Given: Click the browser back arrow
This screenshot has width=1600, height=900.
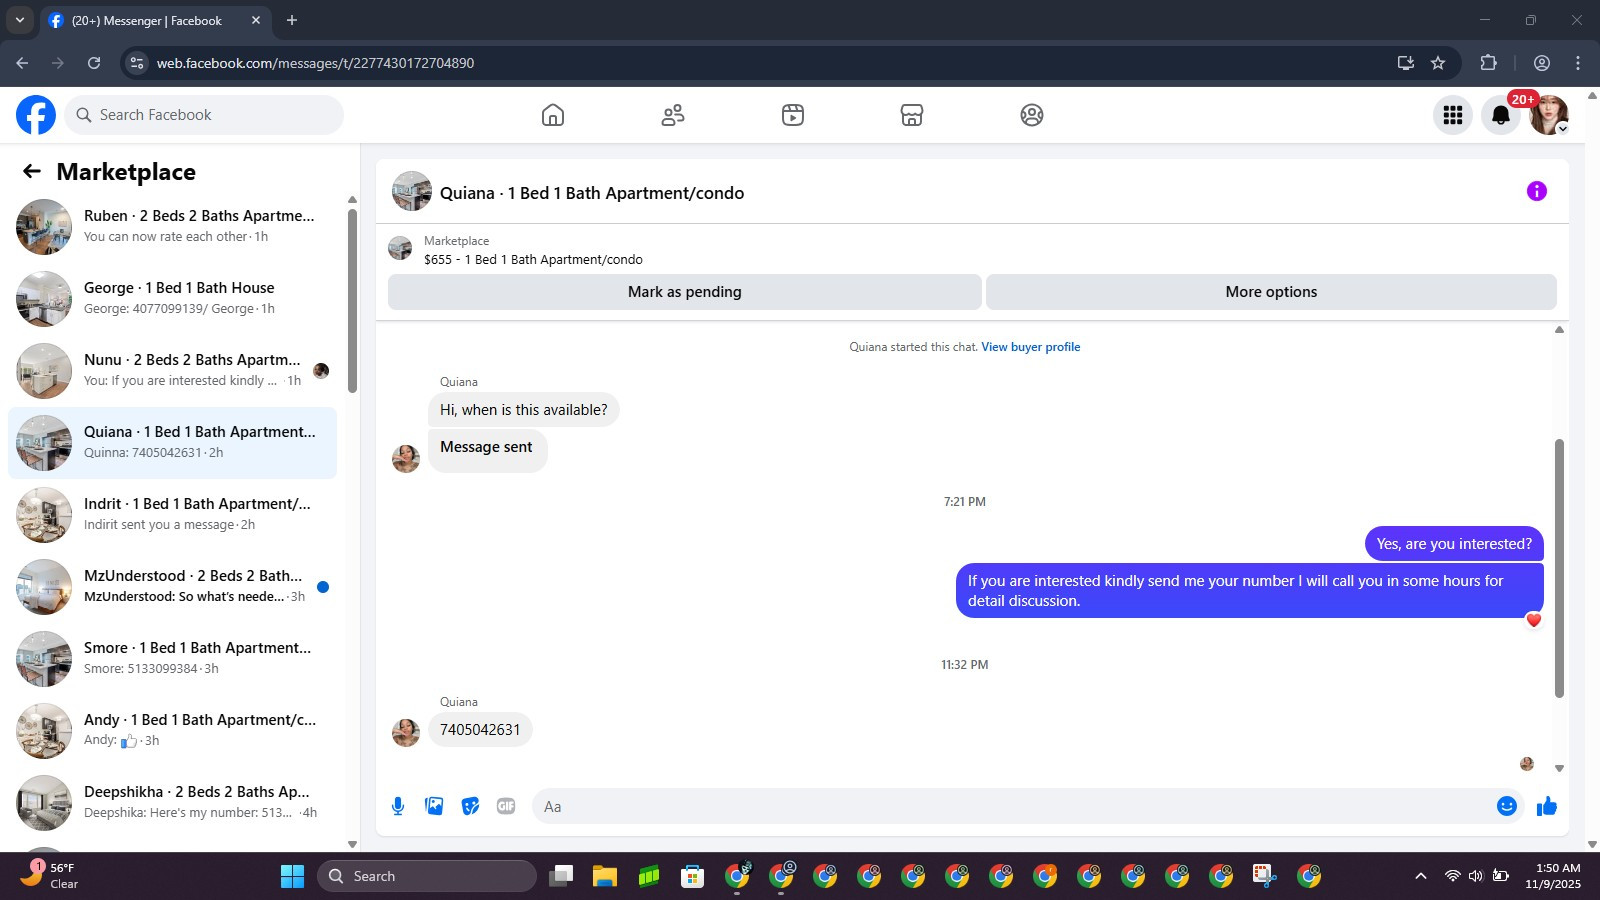Looking at the screenshot, I should [22, 63].
